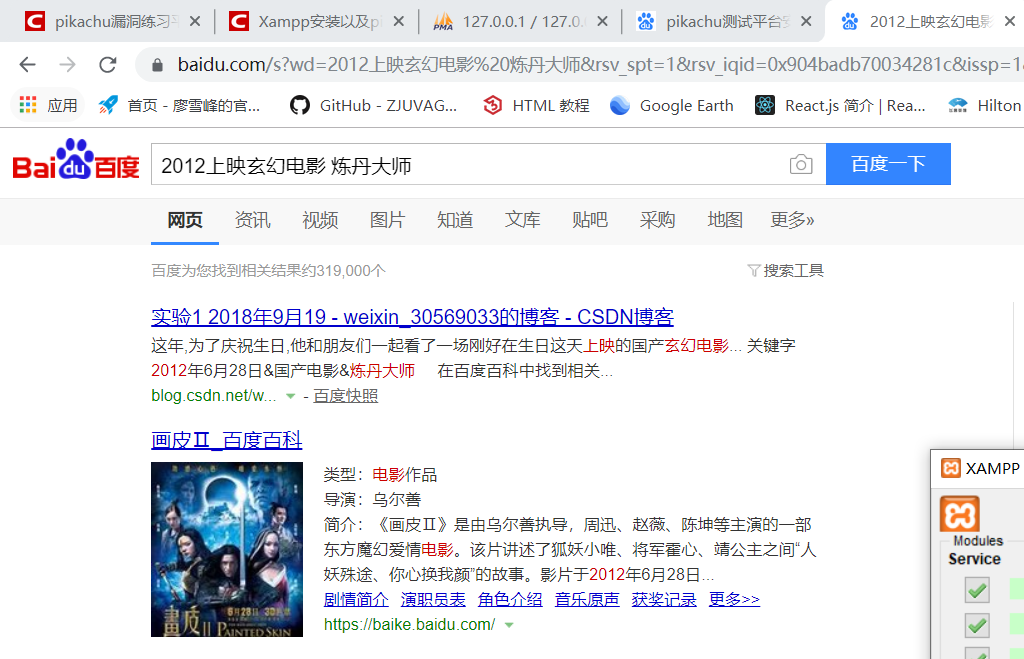Select the 资讯 search category
1024x659 pixels.
pyautogui.click(x=252, y=220)
